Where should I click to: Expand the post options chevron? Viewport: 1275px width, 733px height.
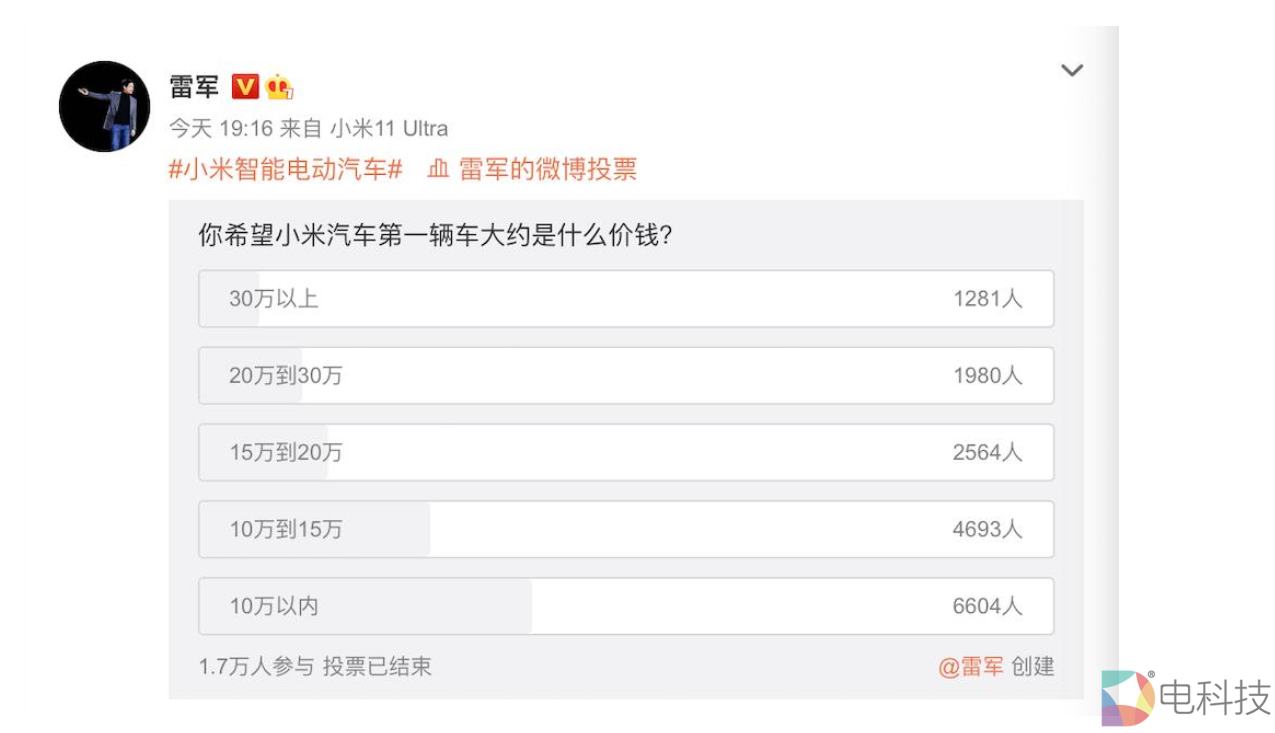click(x=1071, y=70)
